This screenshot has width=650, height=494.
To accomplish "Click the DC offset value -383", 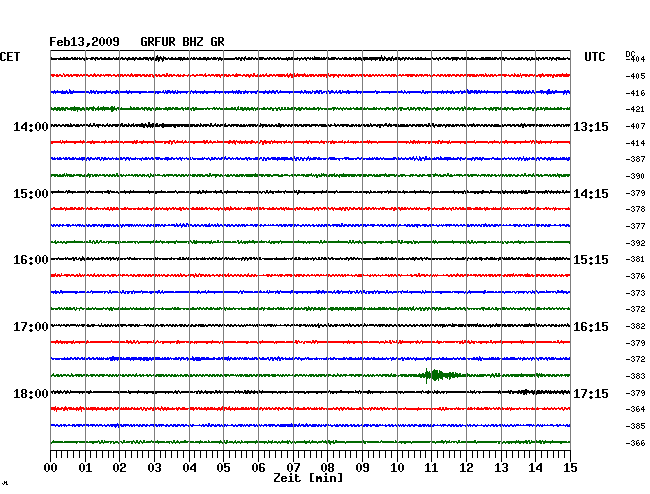I will click(x=635, y=376).
